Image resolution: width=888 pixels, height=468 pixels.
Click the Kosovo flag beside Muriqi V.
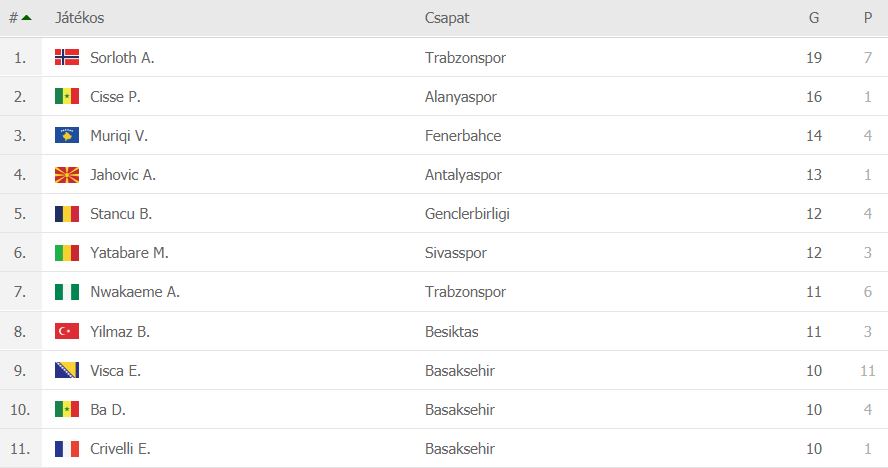[x=67, y=135]
